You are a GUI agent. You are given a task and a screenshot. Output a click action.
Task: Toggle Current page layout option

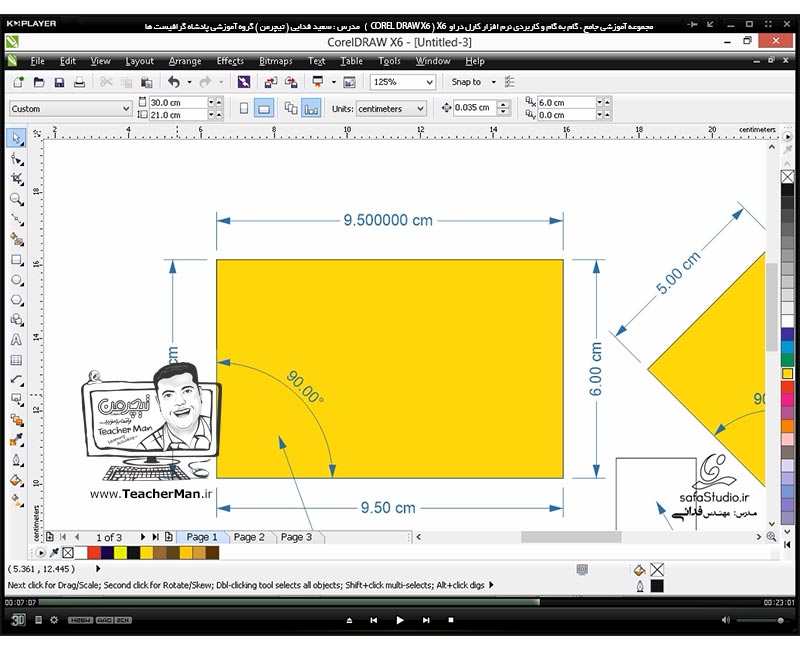(311, 108)
